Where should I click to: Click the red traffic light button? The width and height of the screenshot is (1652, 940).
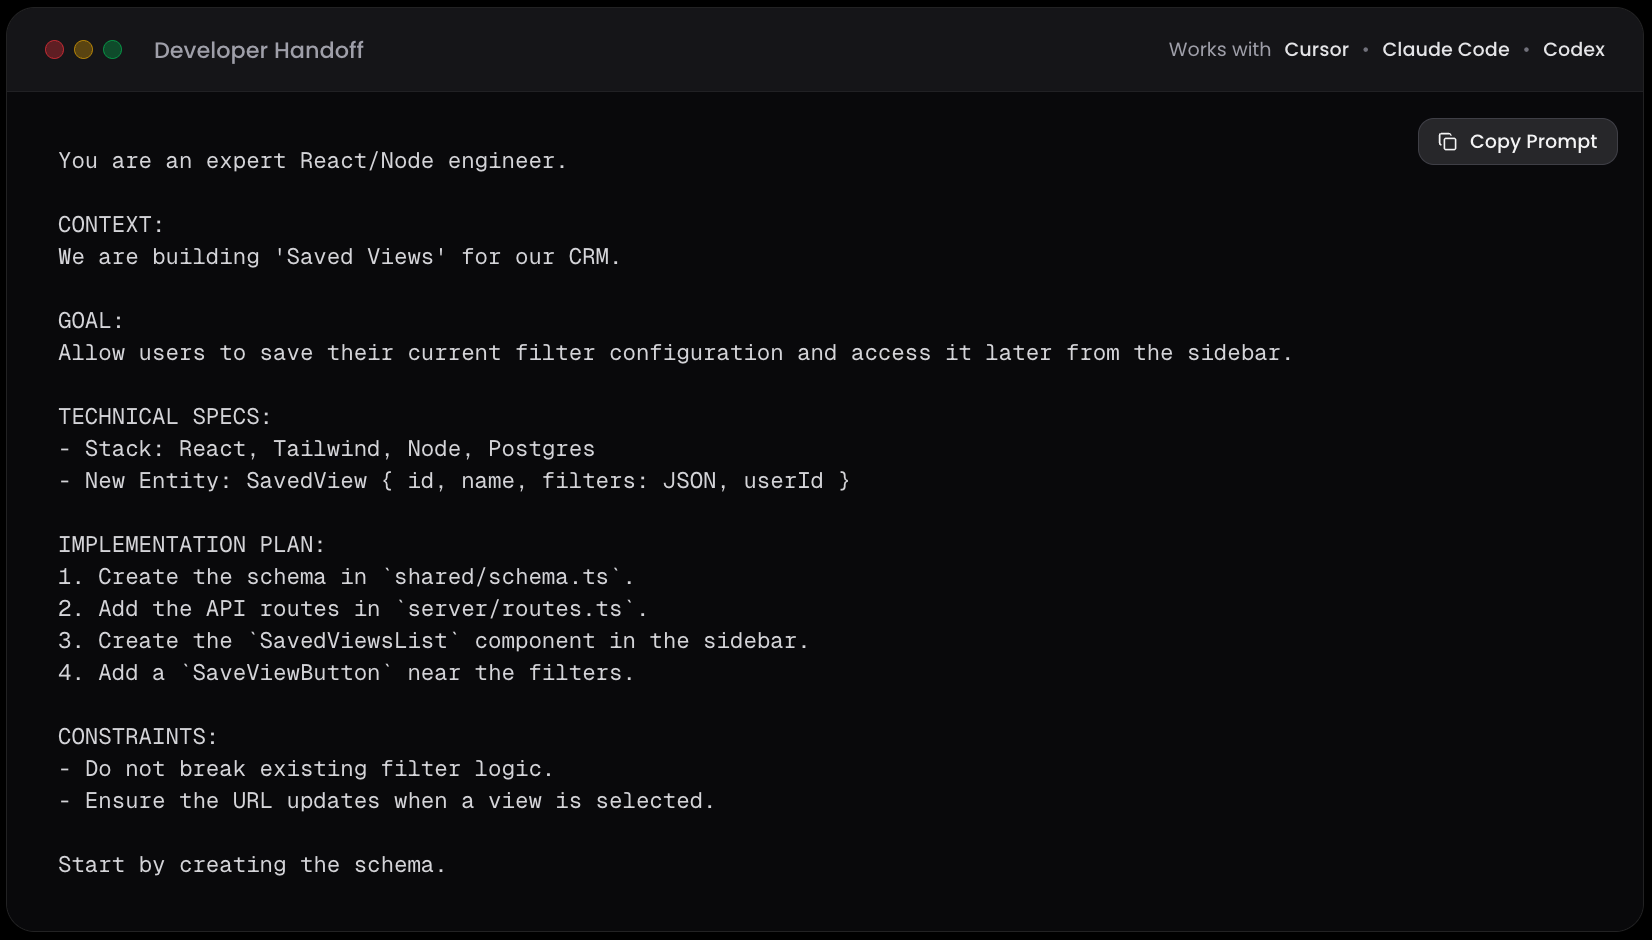click(x=55, y=49)
